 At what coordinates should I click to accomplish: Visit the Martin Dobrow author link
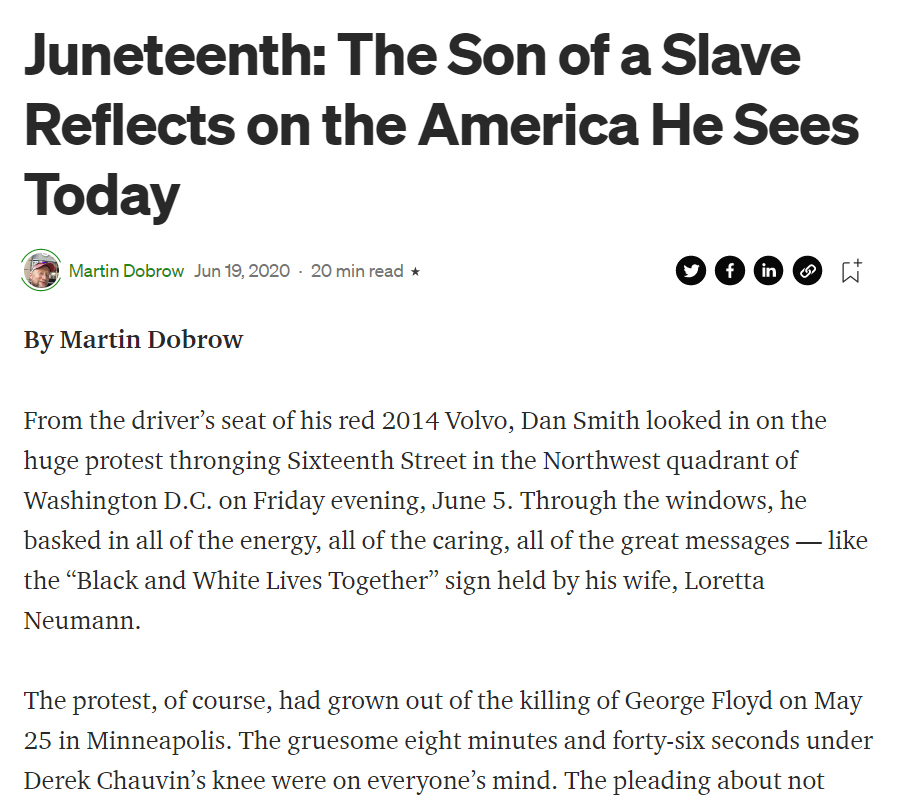tap(126, 271)
